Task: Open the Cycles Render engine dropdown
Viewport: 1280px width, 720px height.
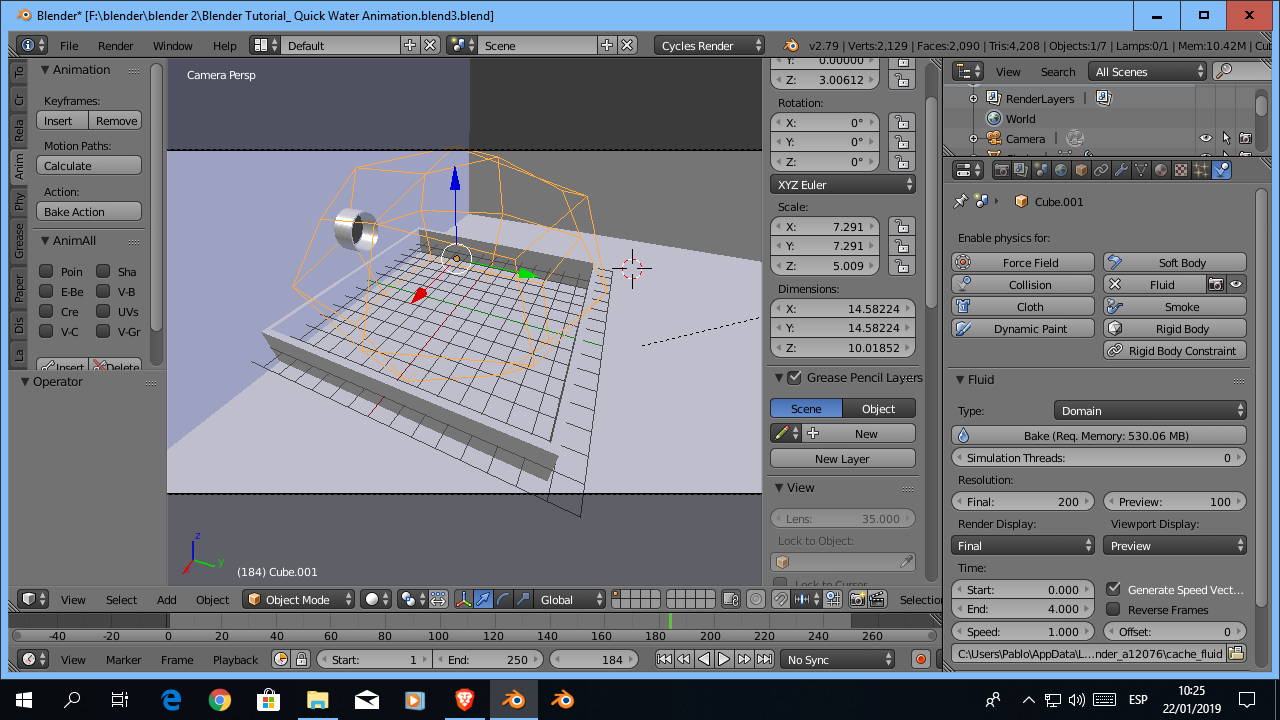Action: point(710,45)
